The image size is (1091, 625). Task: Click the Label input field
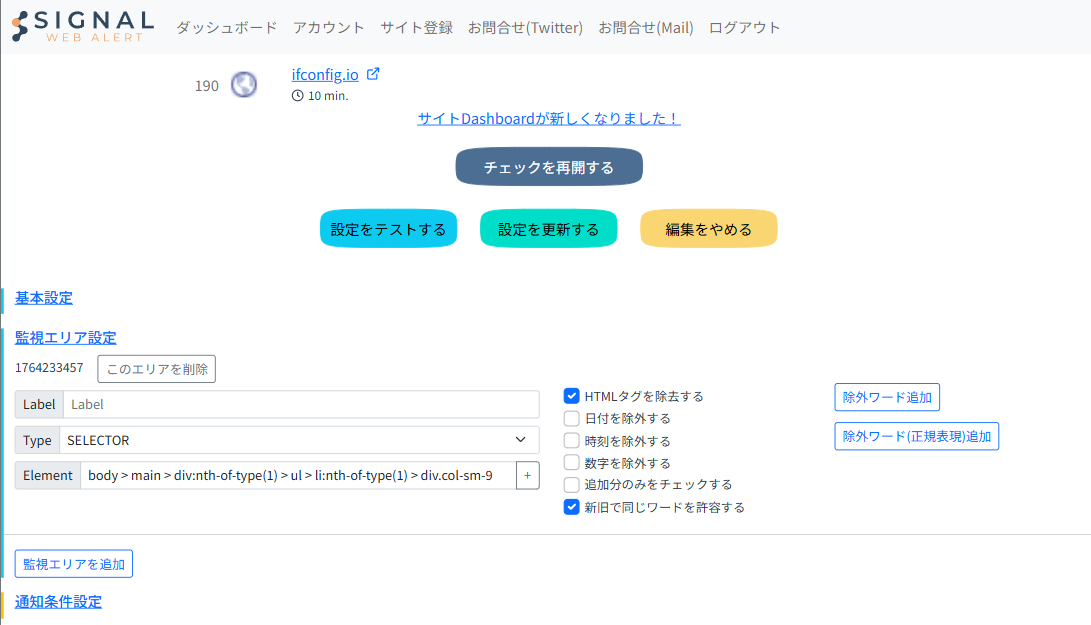(300, 404)
